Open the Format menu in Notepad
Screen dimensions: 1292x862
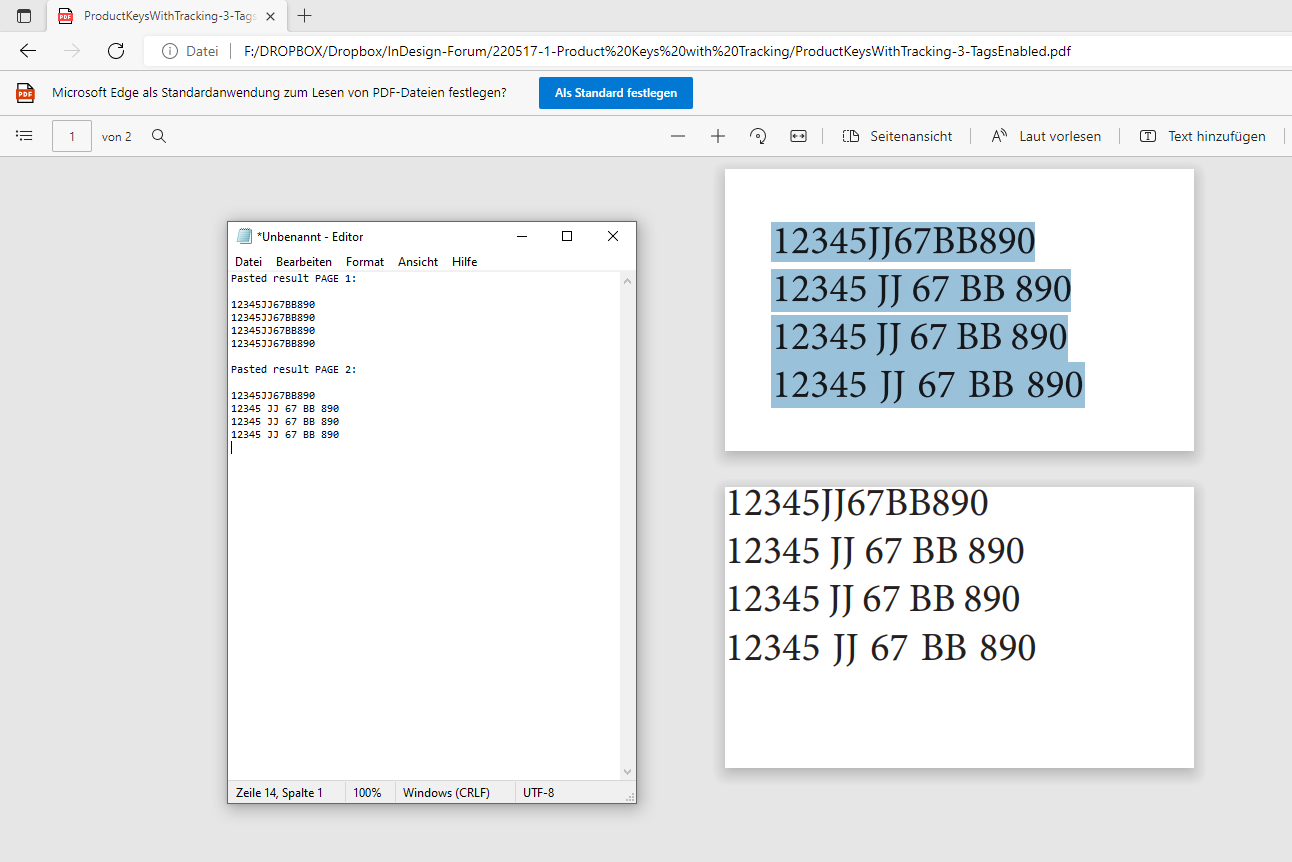pyautogui.click(x=364, y=261)
